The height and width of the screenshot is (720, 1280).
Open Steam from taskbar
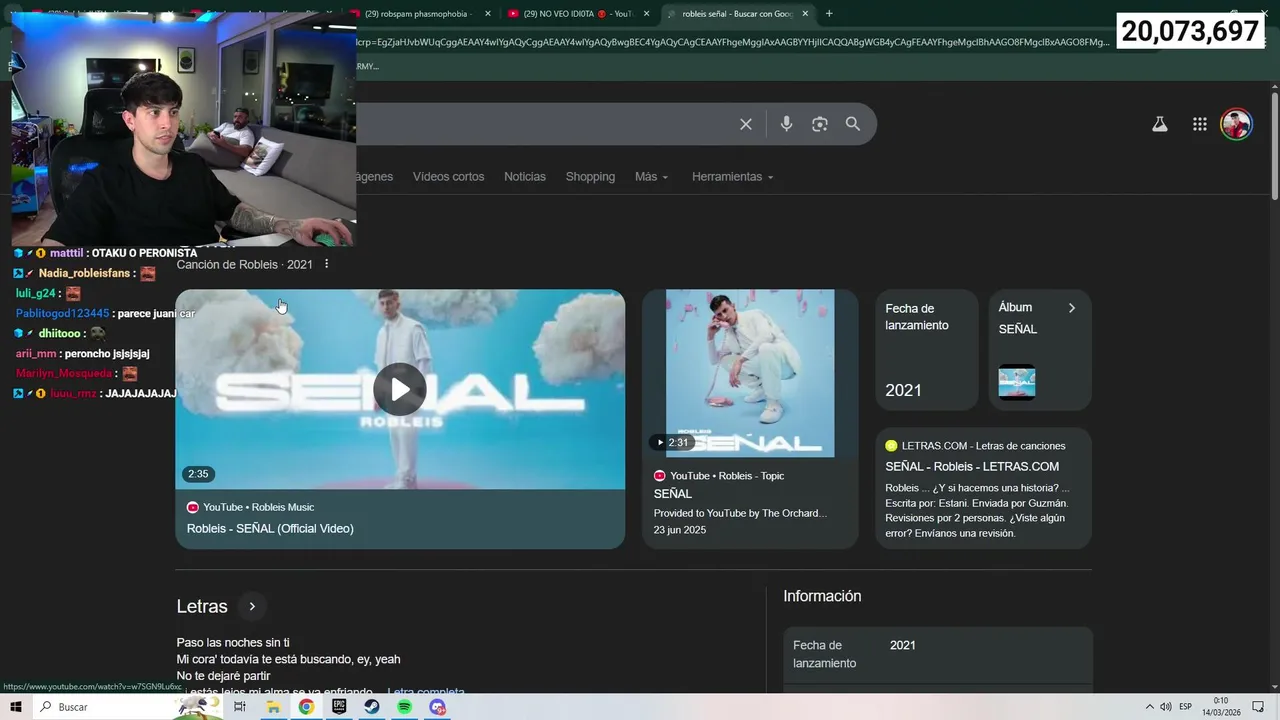click(x=371, y=707)
